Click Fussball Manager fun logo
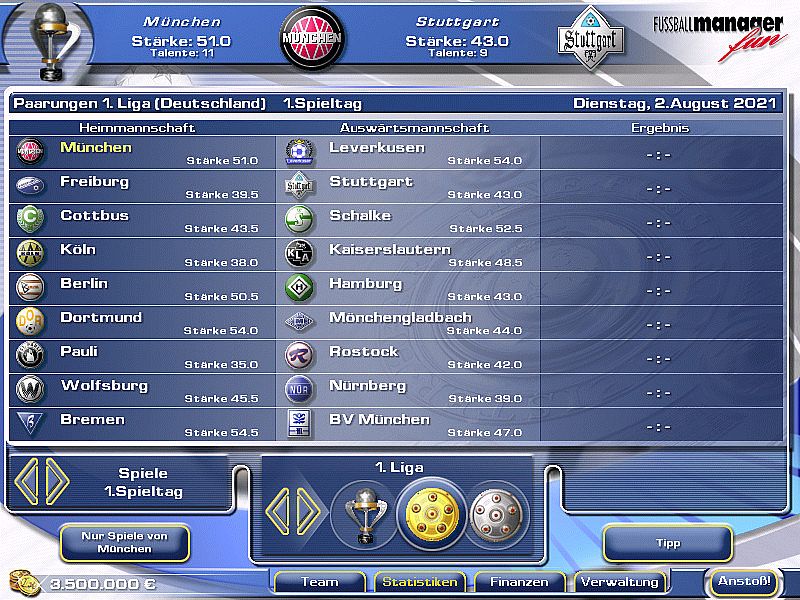 (x=718, y=37)
